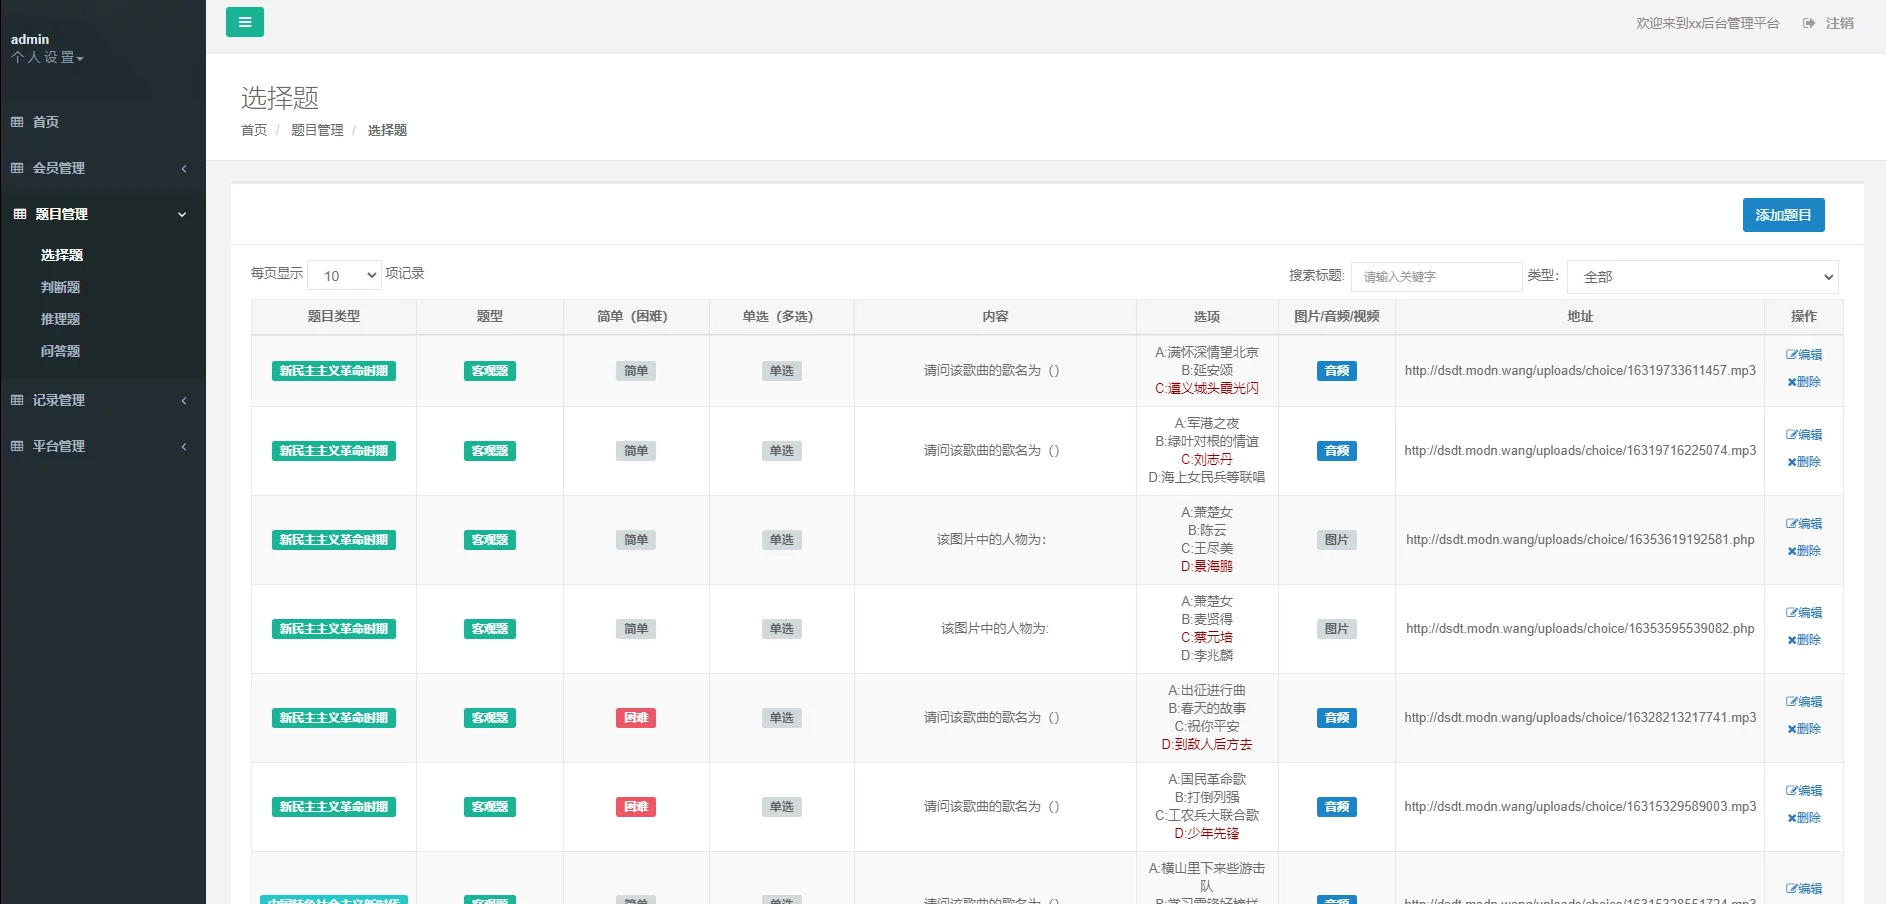1886x904 pixels.
Task: Click the 平台管理 sidebar icon
Action: point(17,446)
